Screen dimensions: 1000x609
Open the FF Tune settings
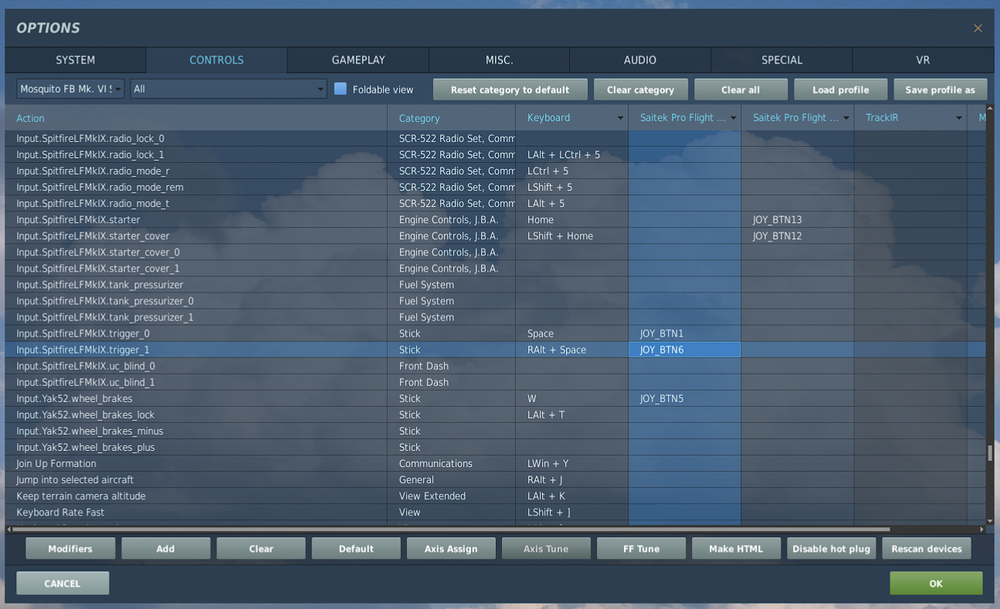click(x=641, y=548)
